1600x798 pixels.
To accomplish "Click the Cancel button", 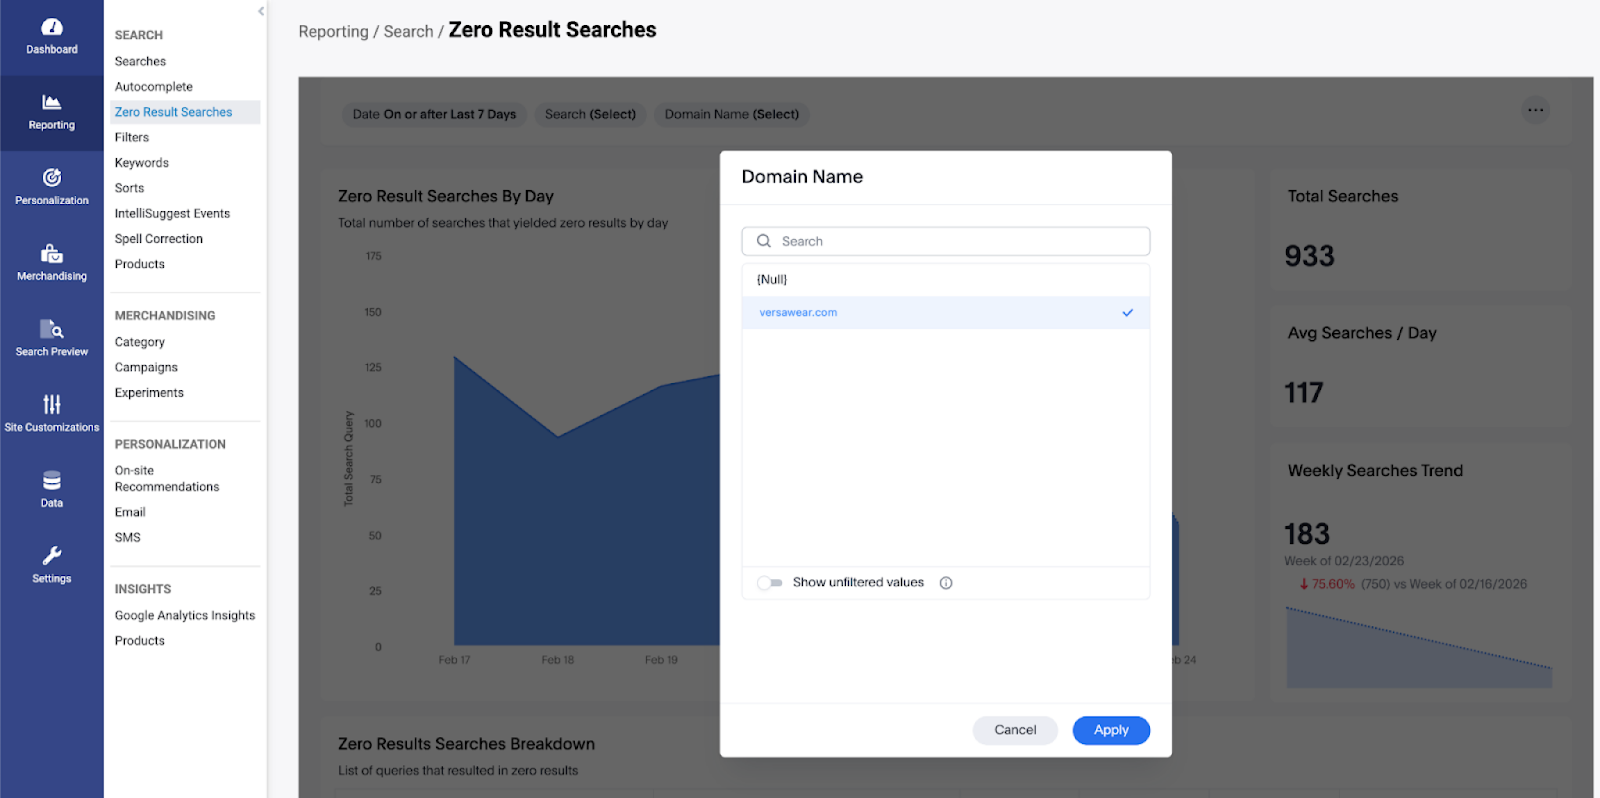I will (x=1015, y=730).
